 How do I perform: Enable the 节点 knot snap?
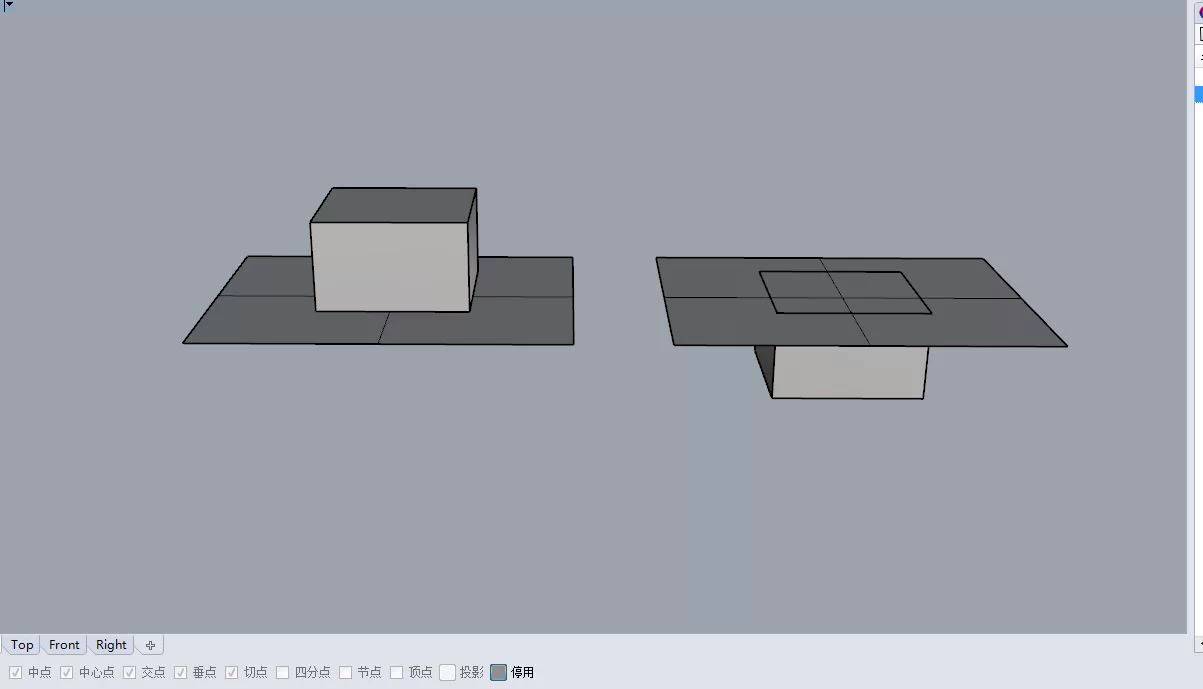click(x=345, y=671)
